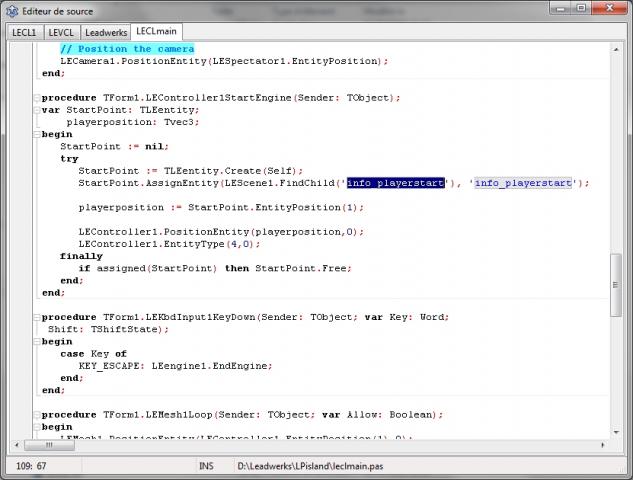Click the horizontal scrollbar thumb
Viewport: 633px width, 480px height.
point(49,445)
